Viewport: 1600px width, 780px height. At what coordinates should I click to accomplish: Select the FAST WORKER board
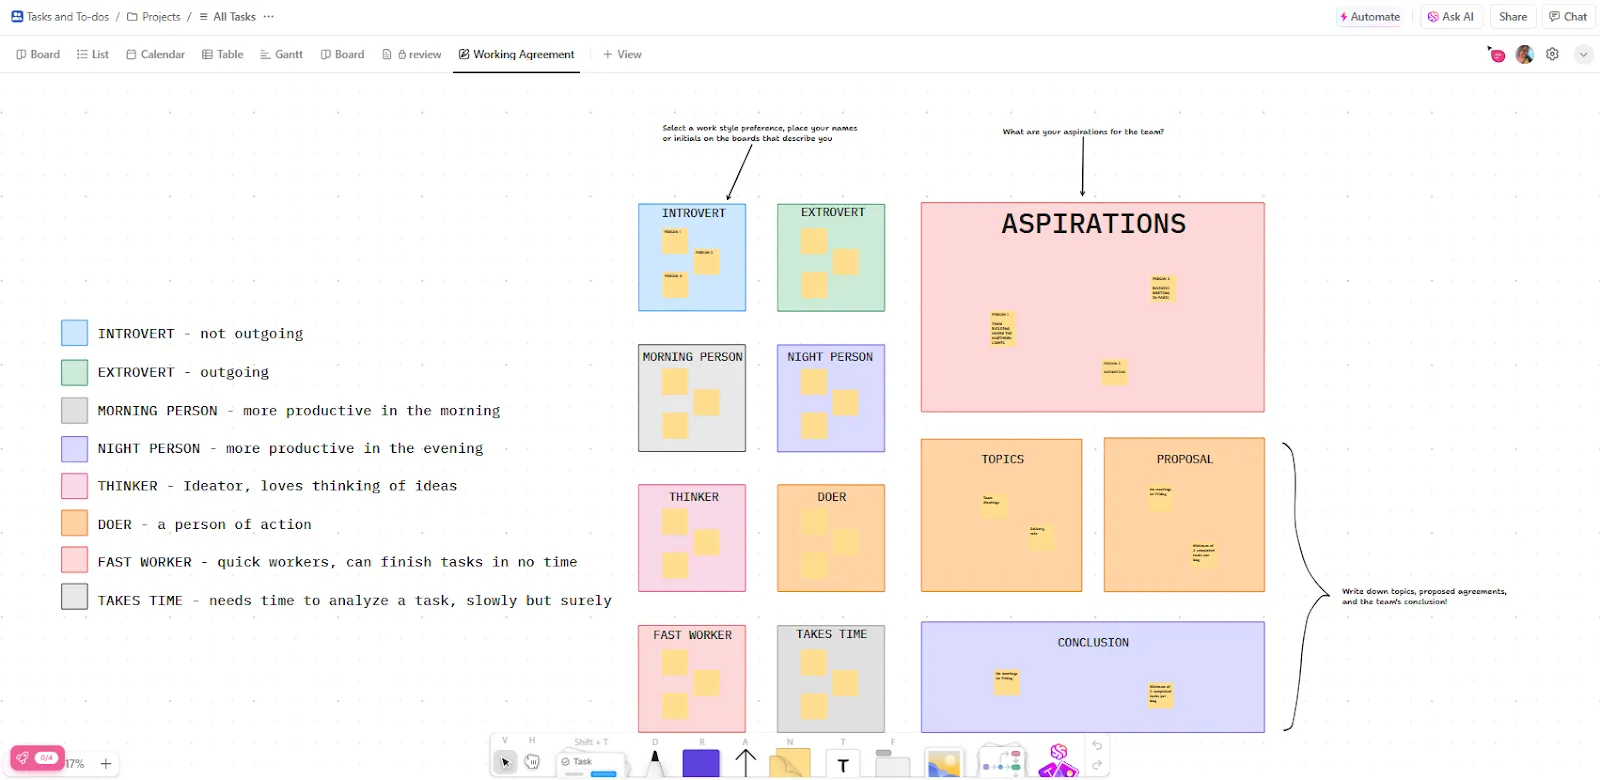[692, 679]
